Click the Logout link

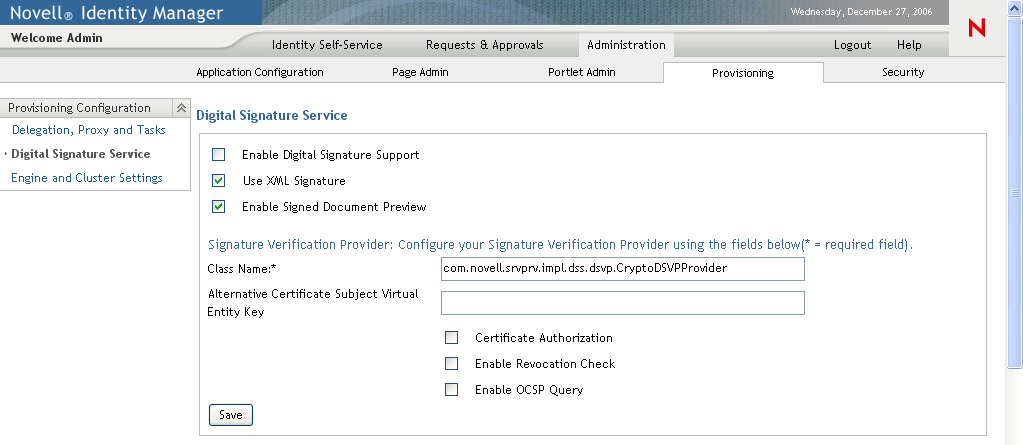click(x=852, y=45)
